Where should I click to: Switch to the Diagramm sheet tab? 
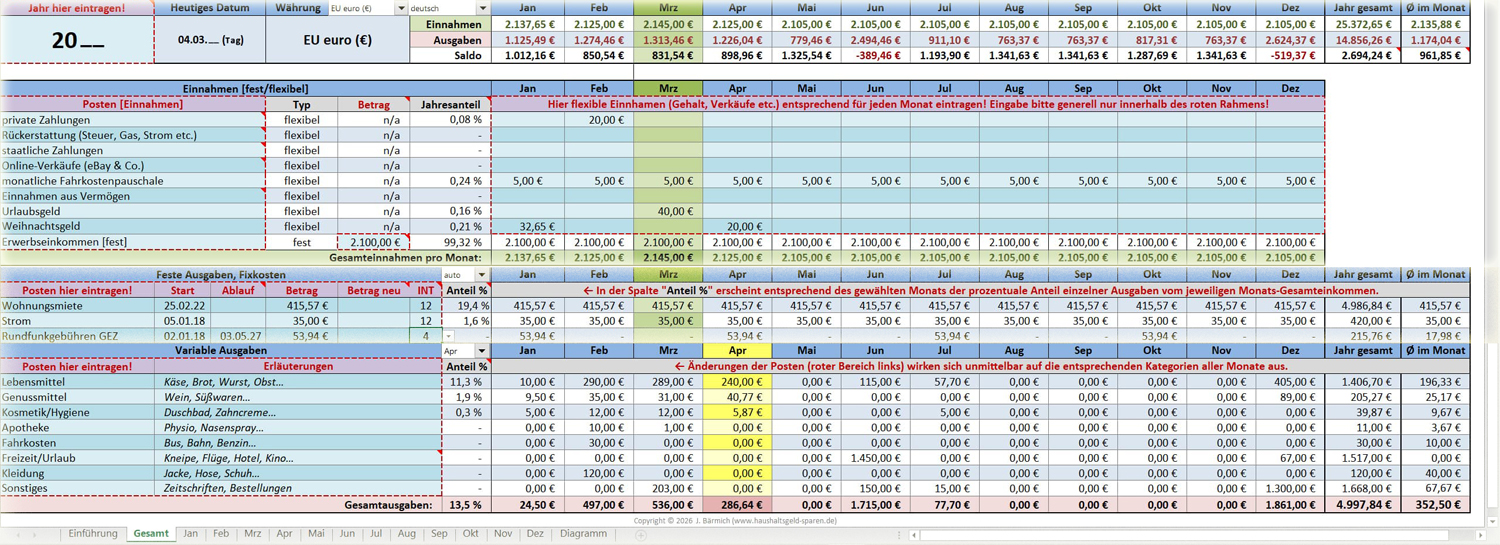point(583,534)
